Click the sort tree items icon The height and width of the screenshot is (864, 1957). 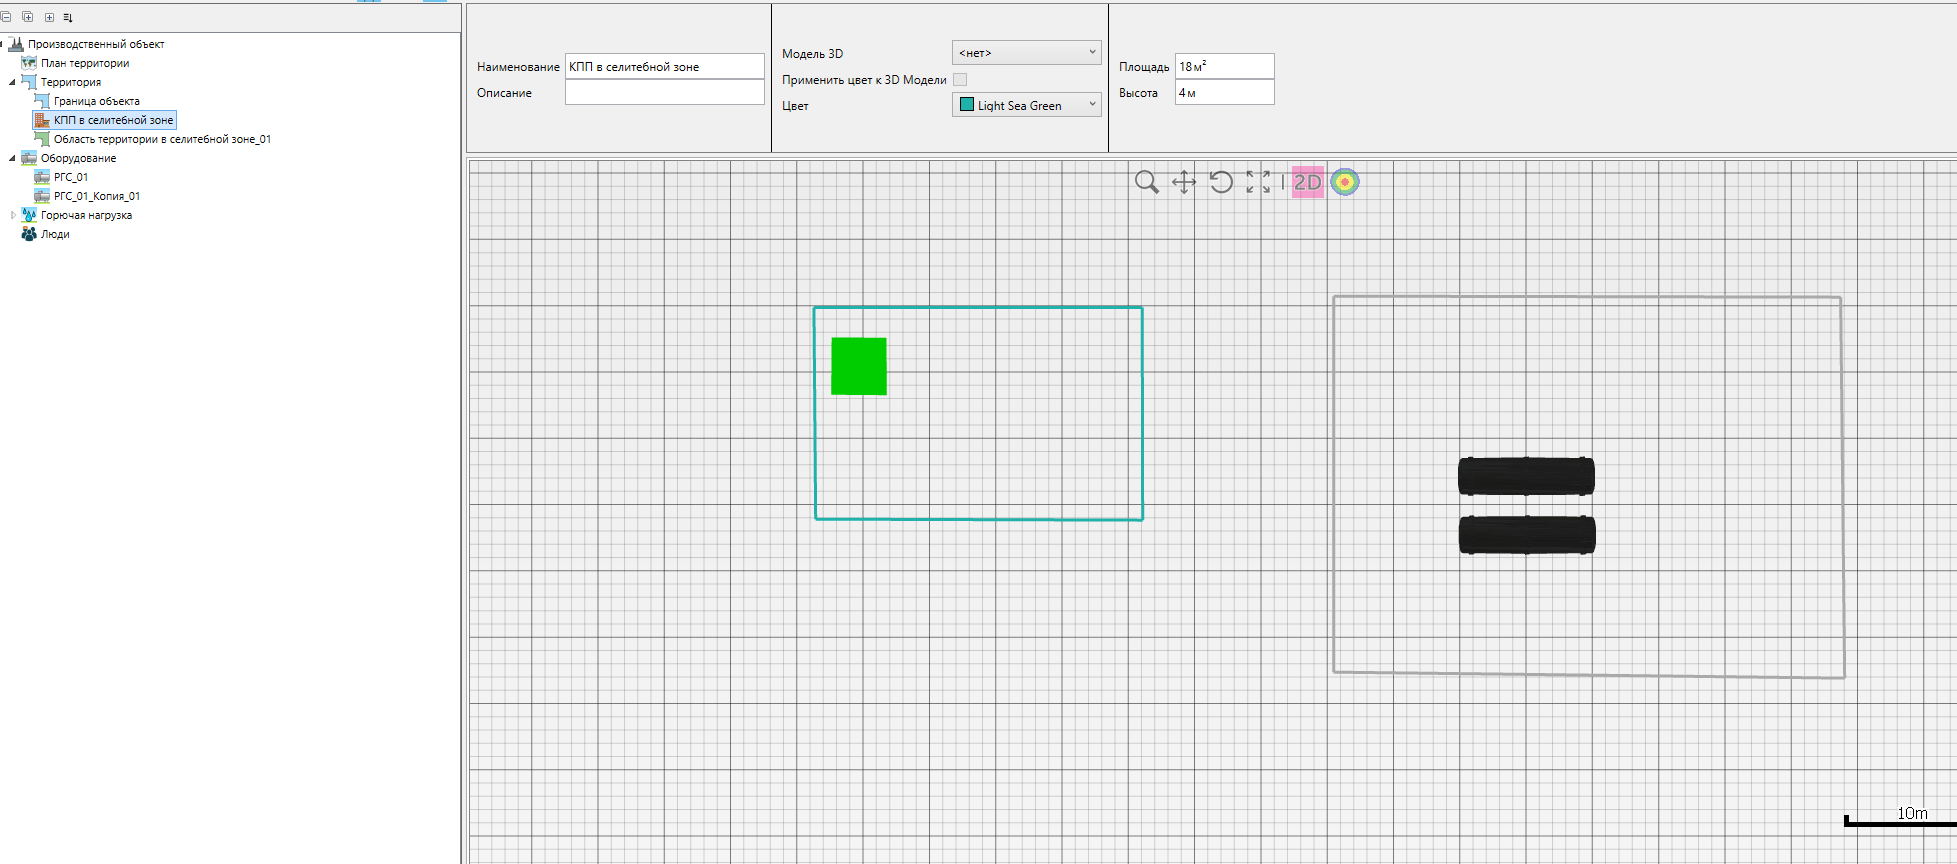point(68,17)
